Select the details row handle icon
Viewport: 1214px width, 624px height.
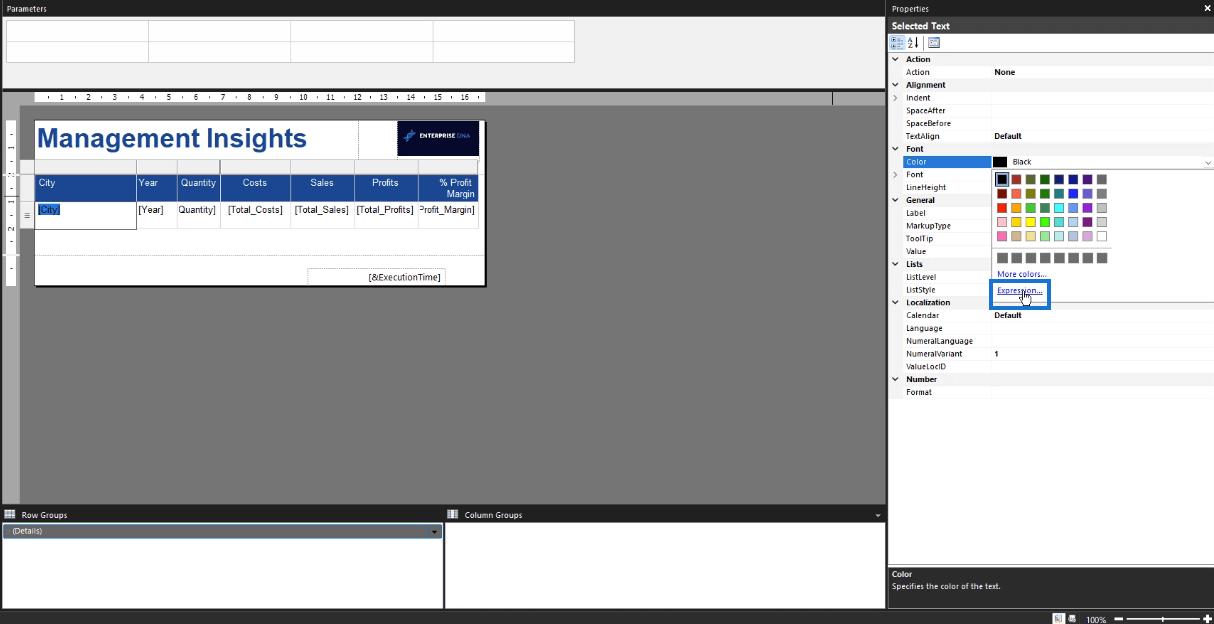tap(27, 215)
